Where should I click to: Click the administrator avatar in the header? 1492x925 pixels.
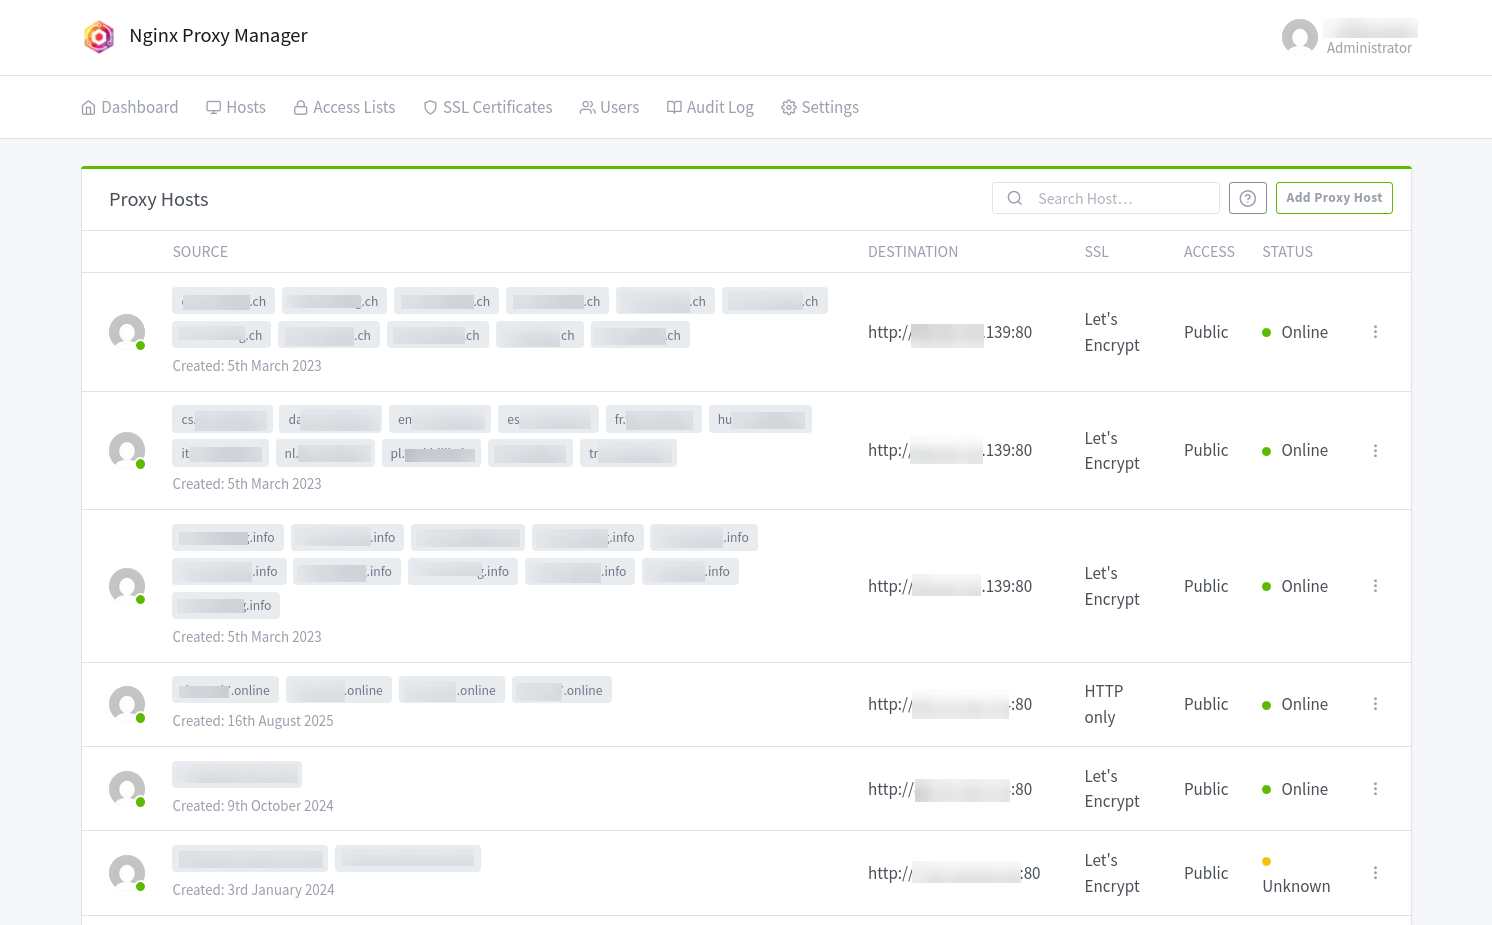(x=1299, y=37)
